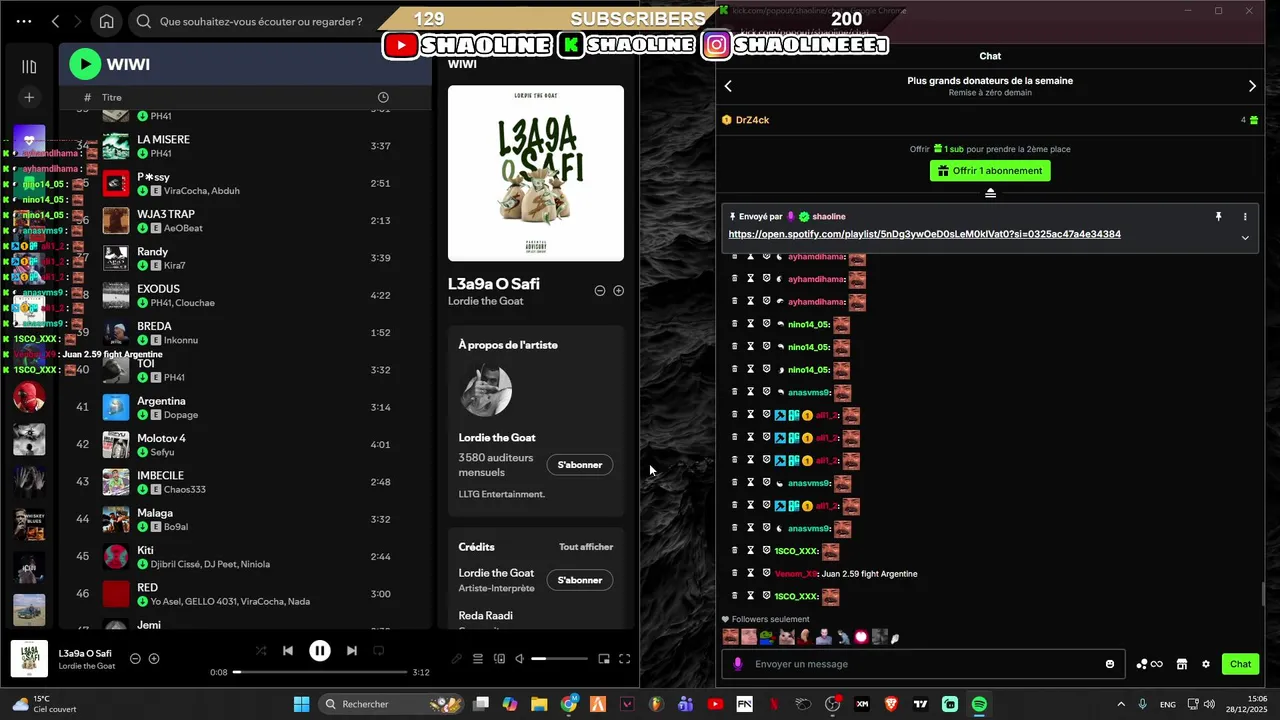The height and width of the screenshot is (720, 1280).
Task: Open the L3a9a O Safi album cover
Action: (x=536, y=173)
